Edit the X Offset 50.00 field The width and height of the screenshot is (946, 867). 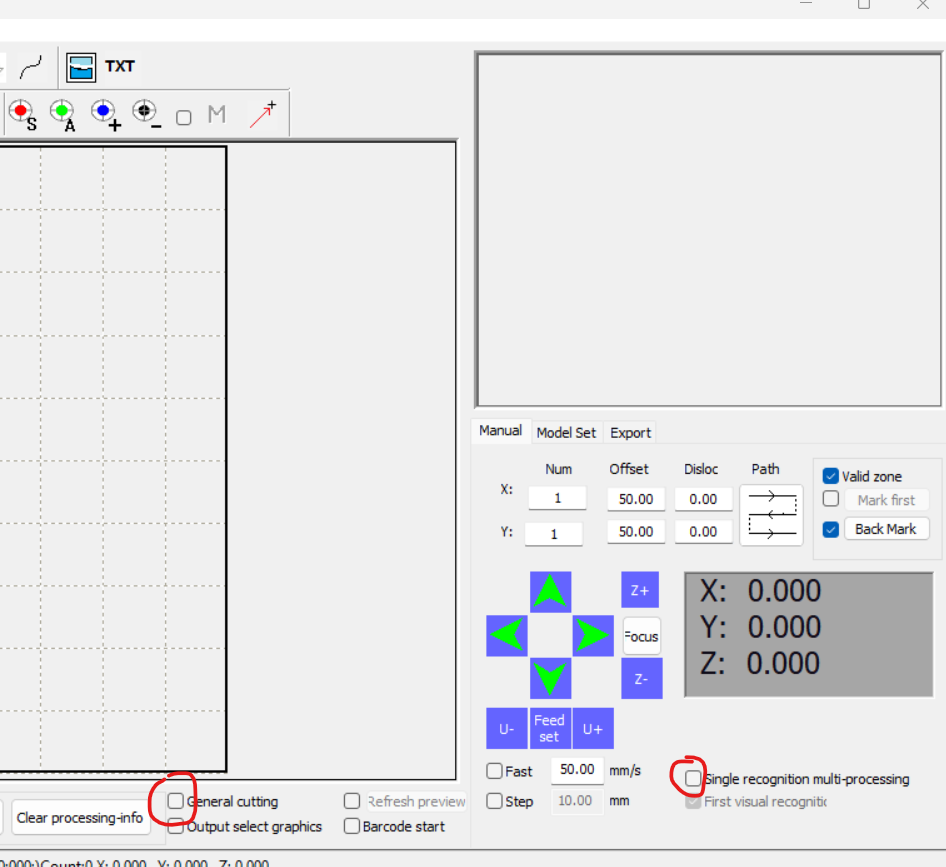click(636, 499)
